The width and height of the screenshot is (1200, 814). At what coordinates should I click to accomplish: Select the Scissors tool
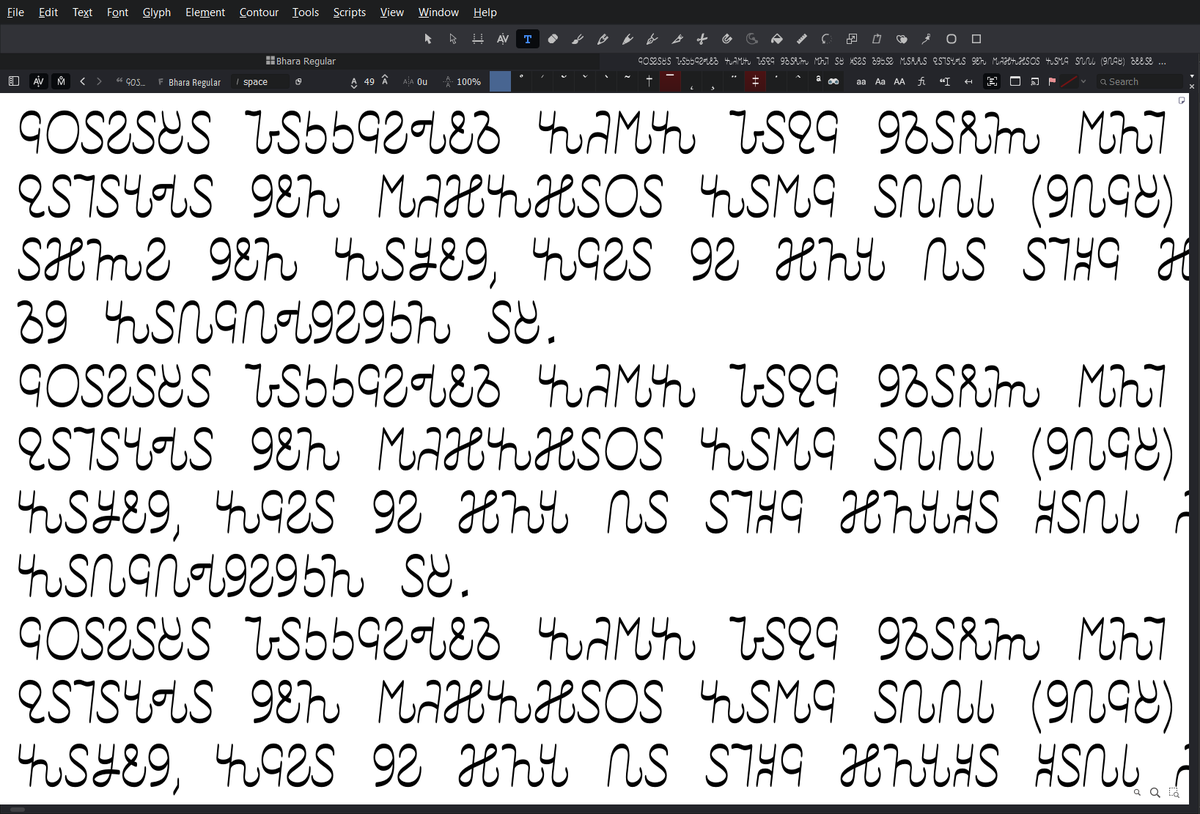click(702, 39)
